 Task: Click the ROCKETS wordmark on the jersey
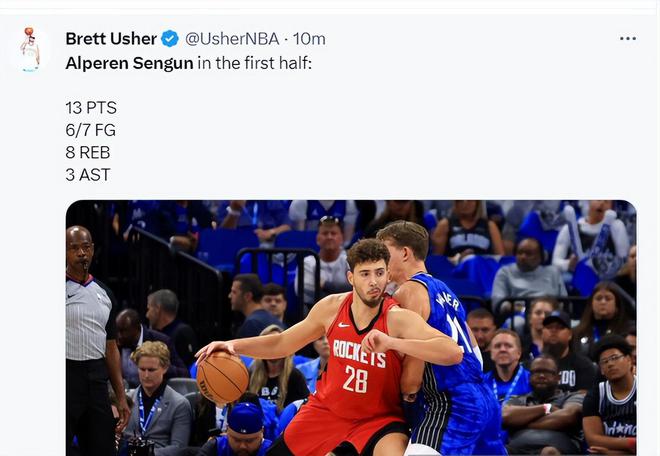(x=358, y=348)
